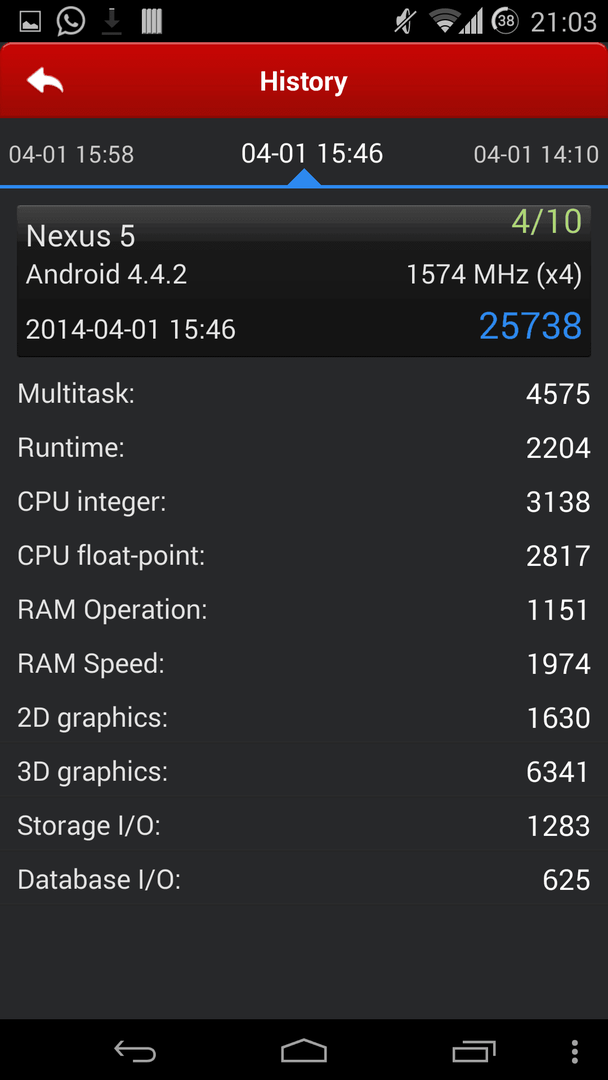Select the 3D graphics score row

click(304, 771)
